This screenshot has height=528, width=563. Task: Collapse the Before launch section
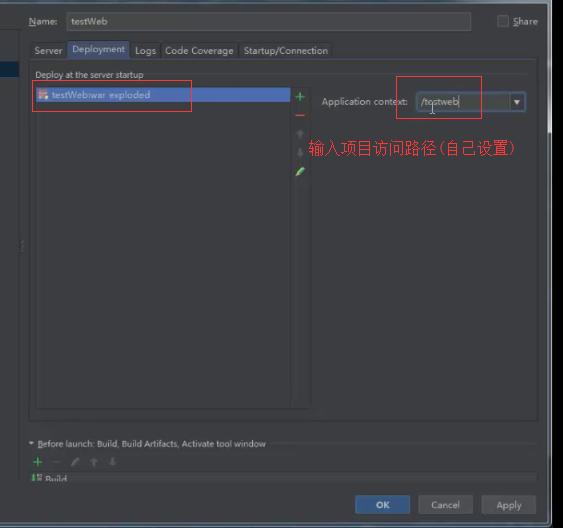(31, 443)
